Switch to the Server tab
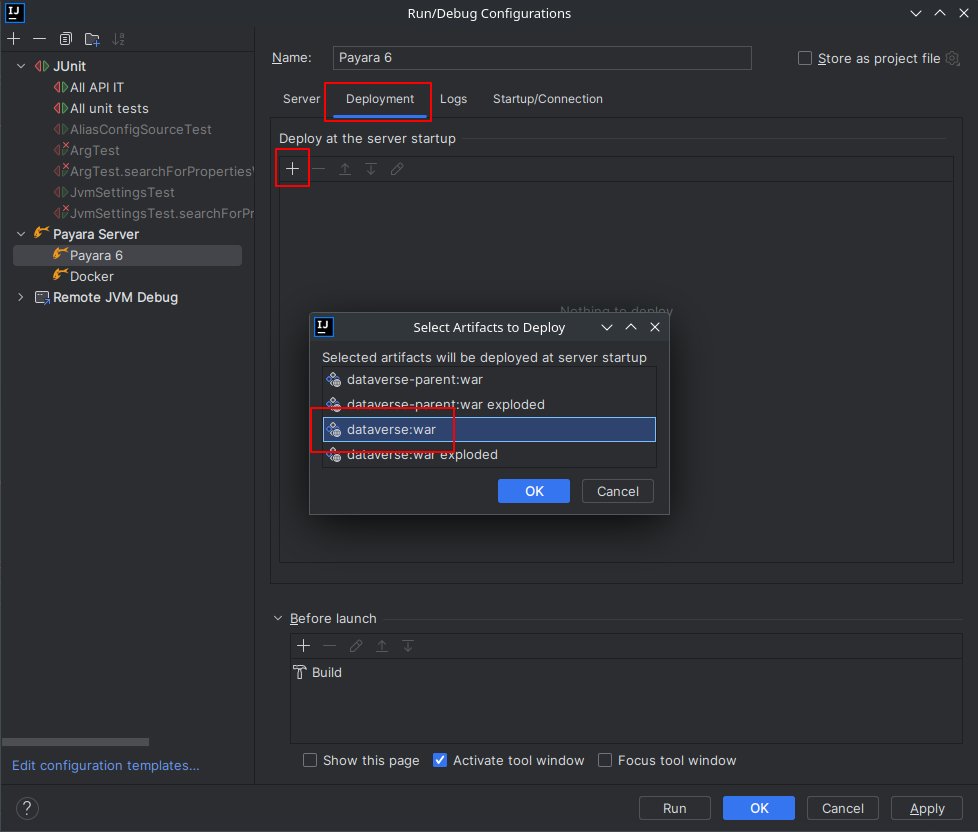The image size is (978, 832). (x=300, y=99)
